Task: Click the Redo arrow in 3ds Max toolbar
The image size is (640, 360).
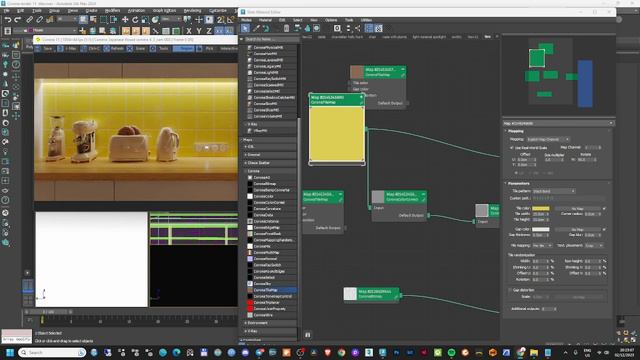Action: click(x=18, y=20)
